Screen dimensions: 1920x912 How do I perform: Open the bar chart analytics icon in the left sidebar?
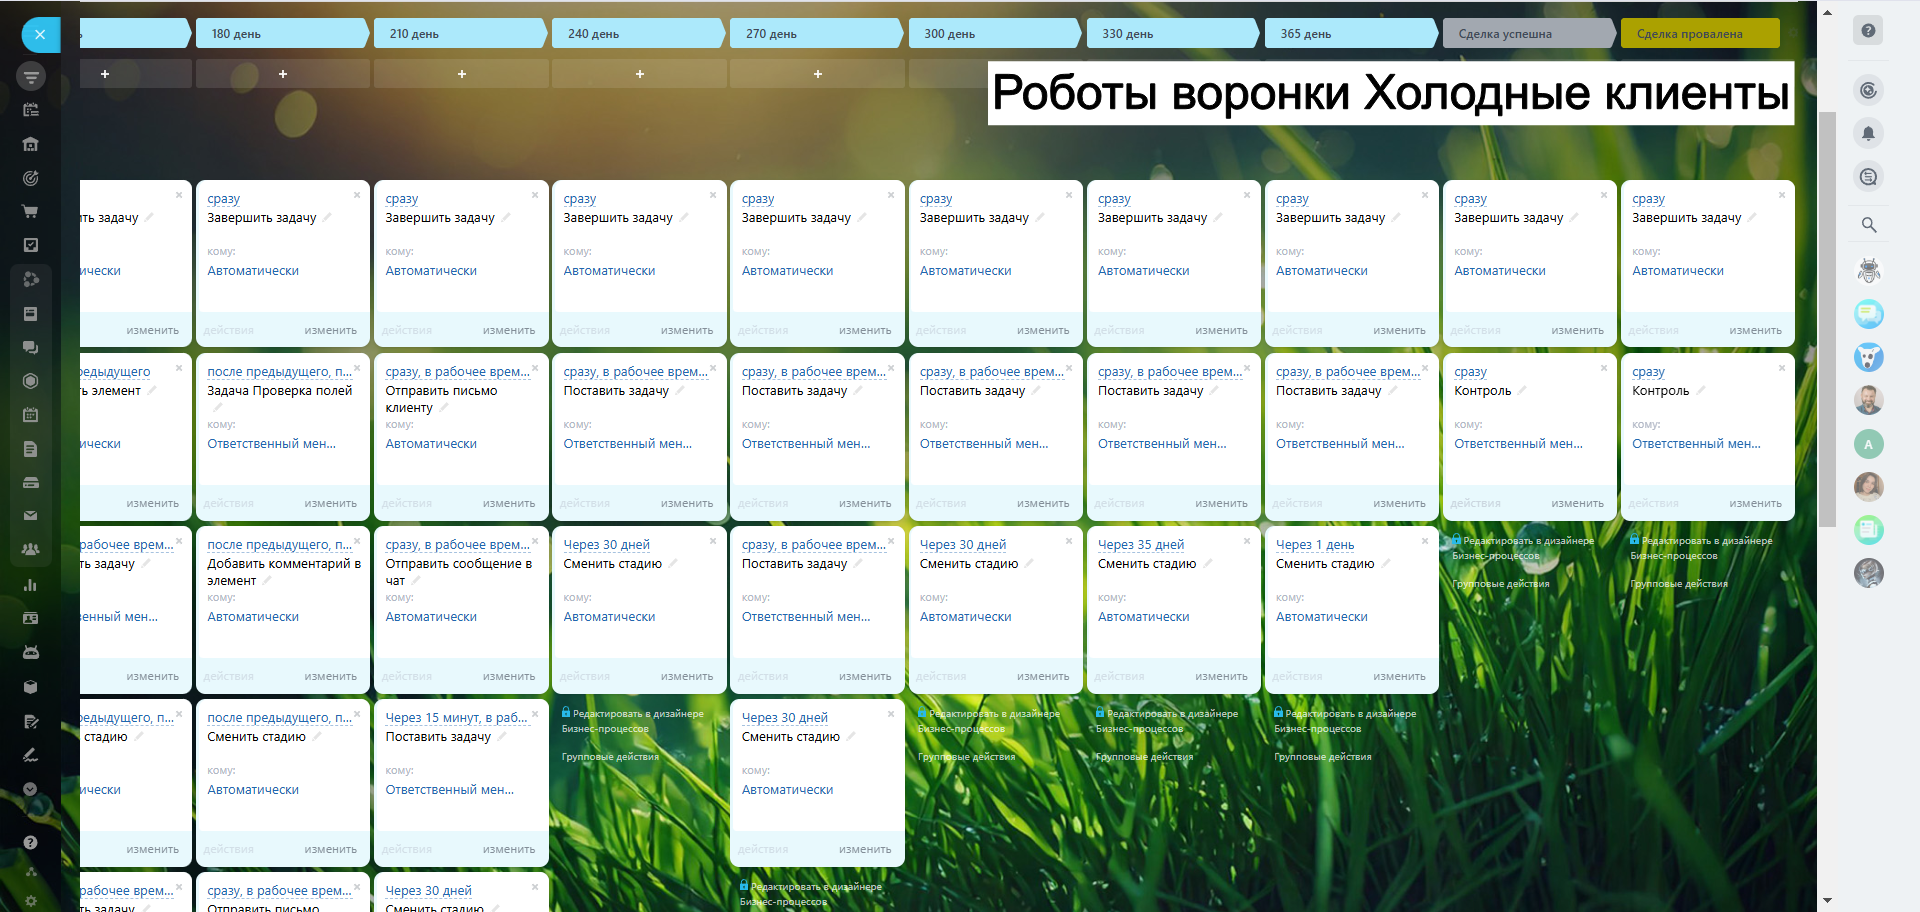(31, 585)
